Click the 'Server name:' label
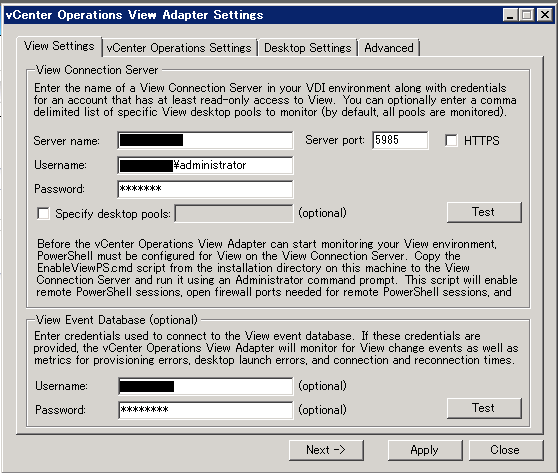The image size is (558, 473). (x=67, y=141)
